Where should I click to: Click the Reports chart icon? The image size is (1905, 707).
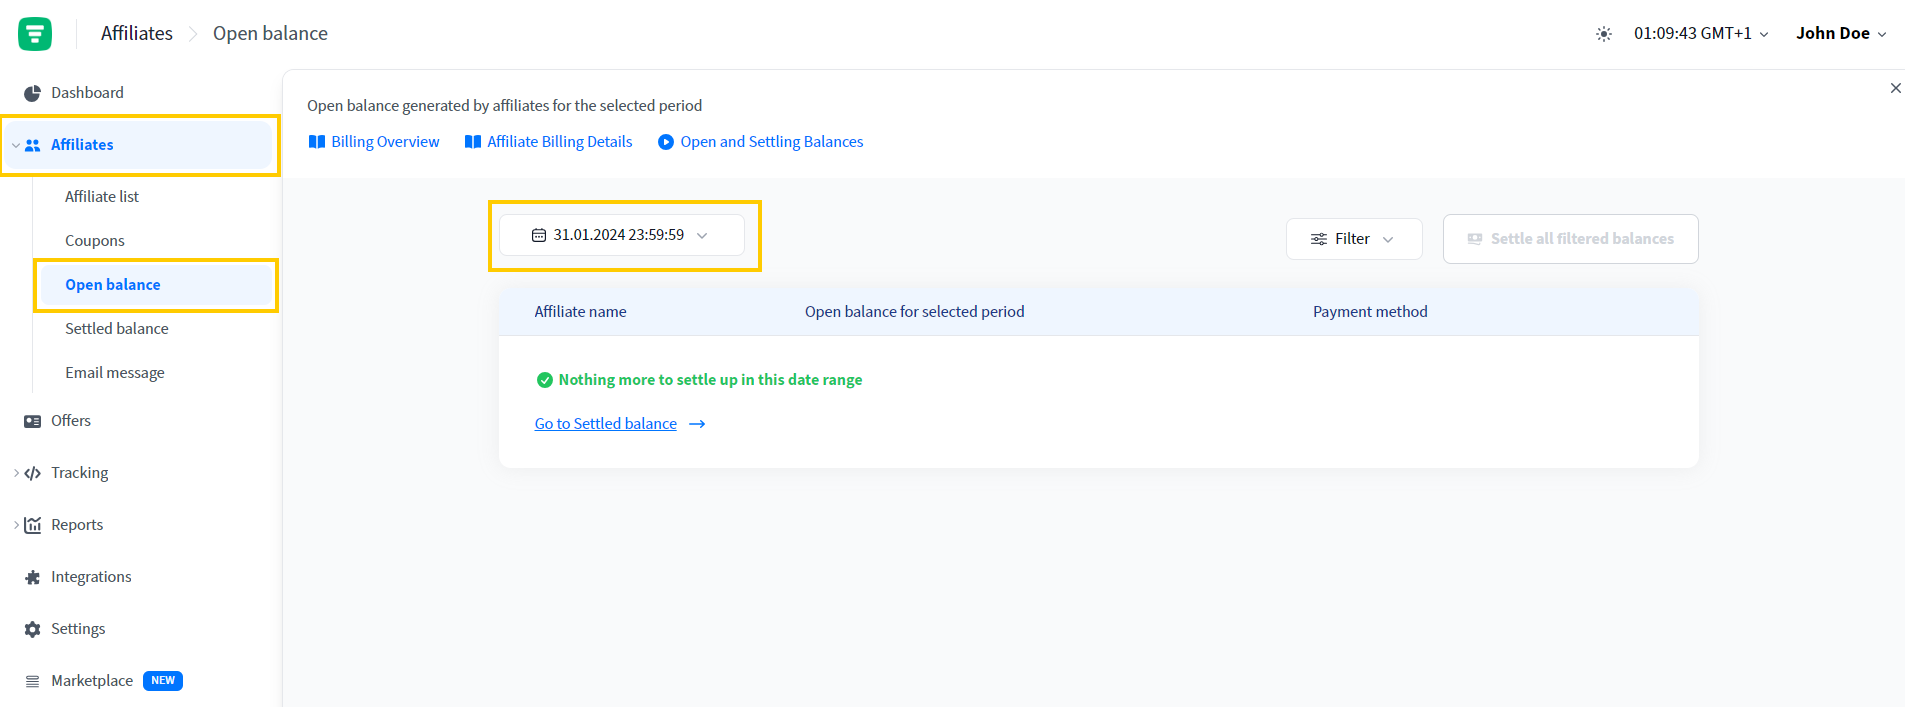coord(32,525)
